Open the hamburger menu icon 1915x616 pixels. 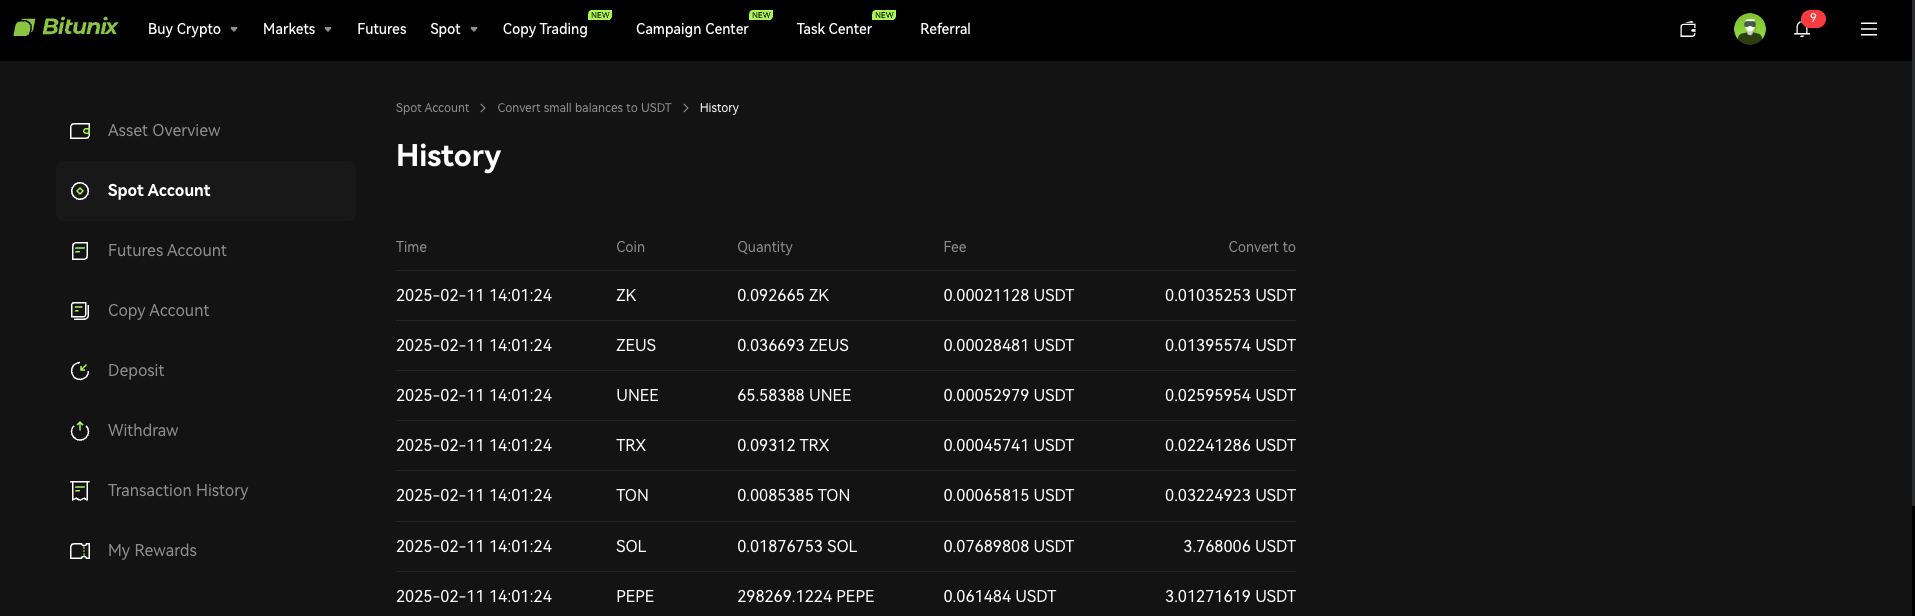(x=1868, y=29)
